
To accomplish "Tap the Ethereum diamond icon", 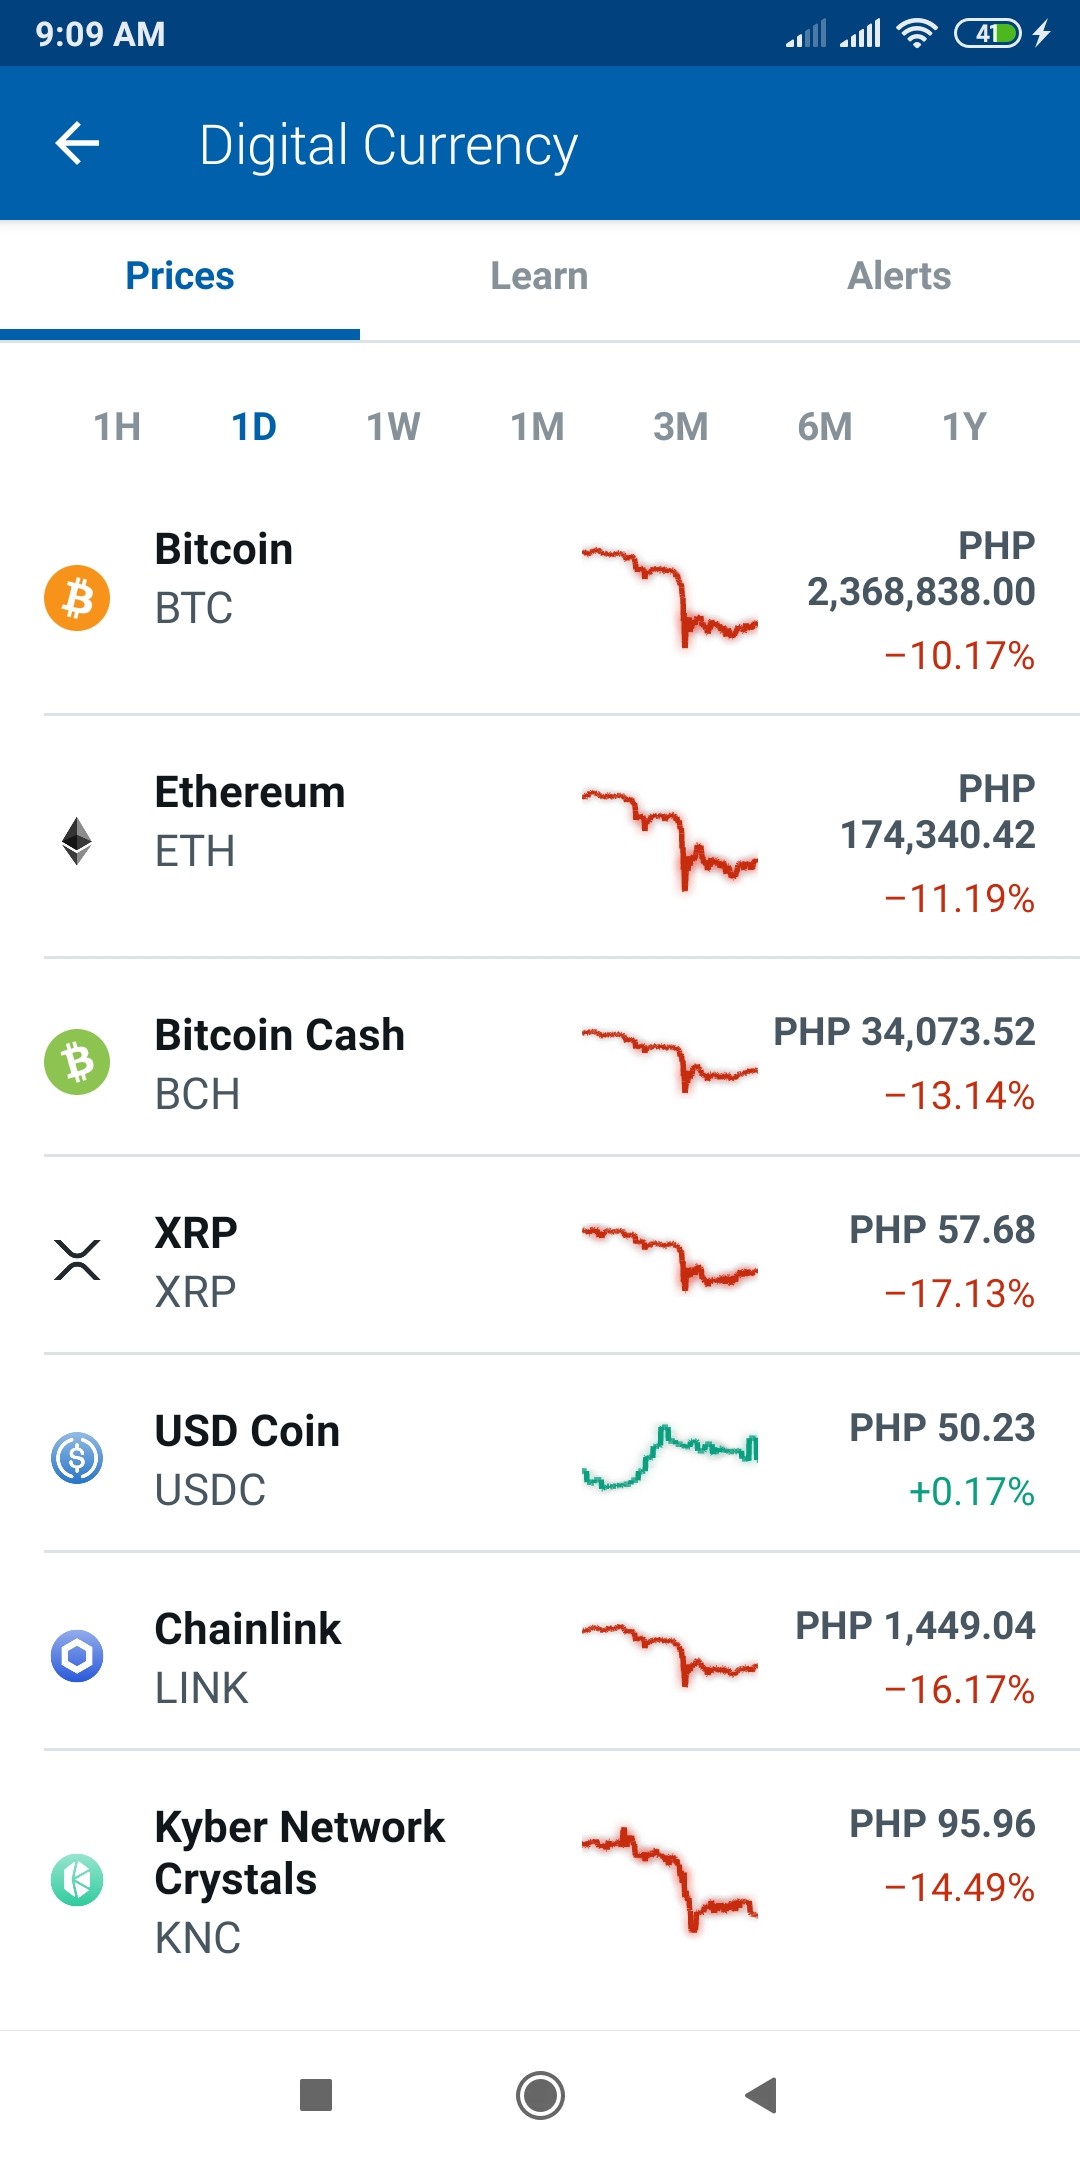I will (x=77, y=841).
